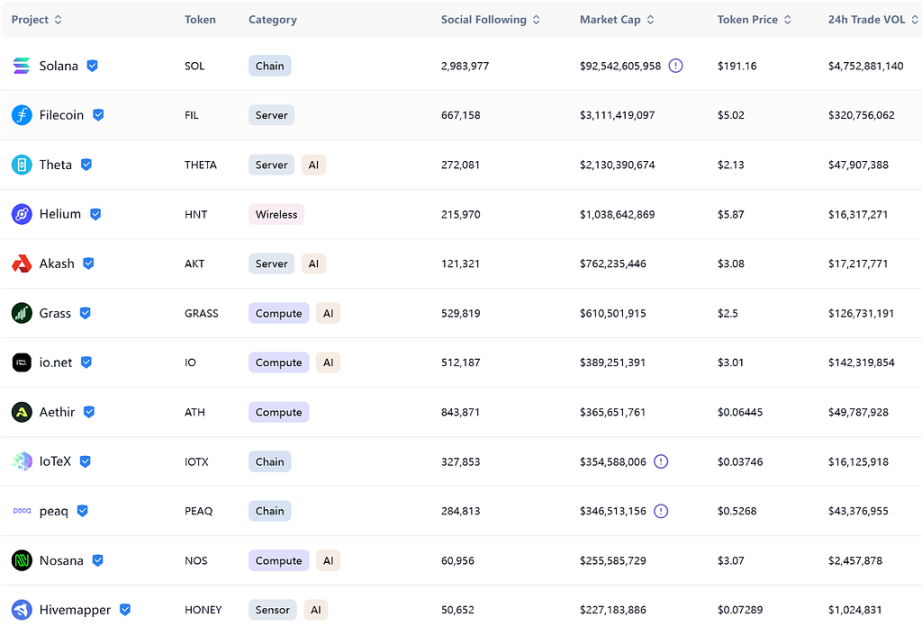Click the Wireless tag in Helium's row
Image resolution: width=922 pixels, height=626 pixels.
[x=276, y=215]
